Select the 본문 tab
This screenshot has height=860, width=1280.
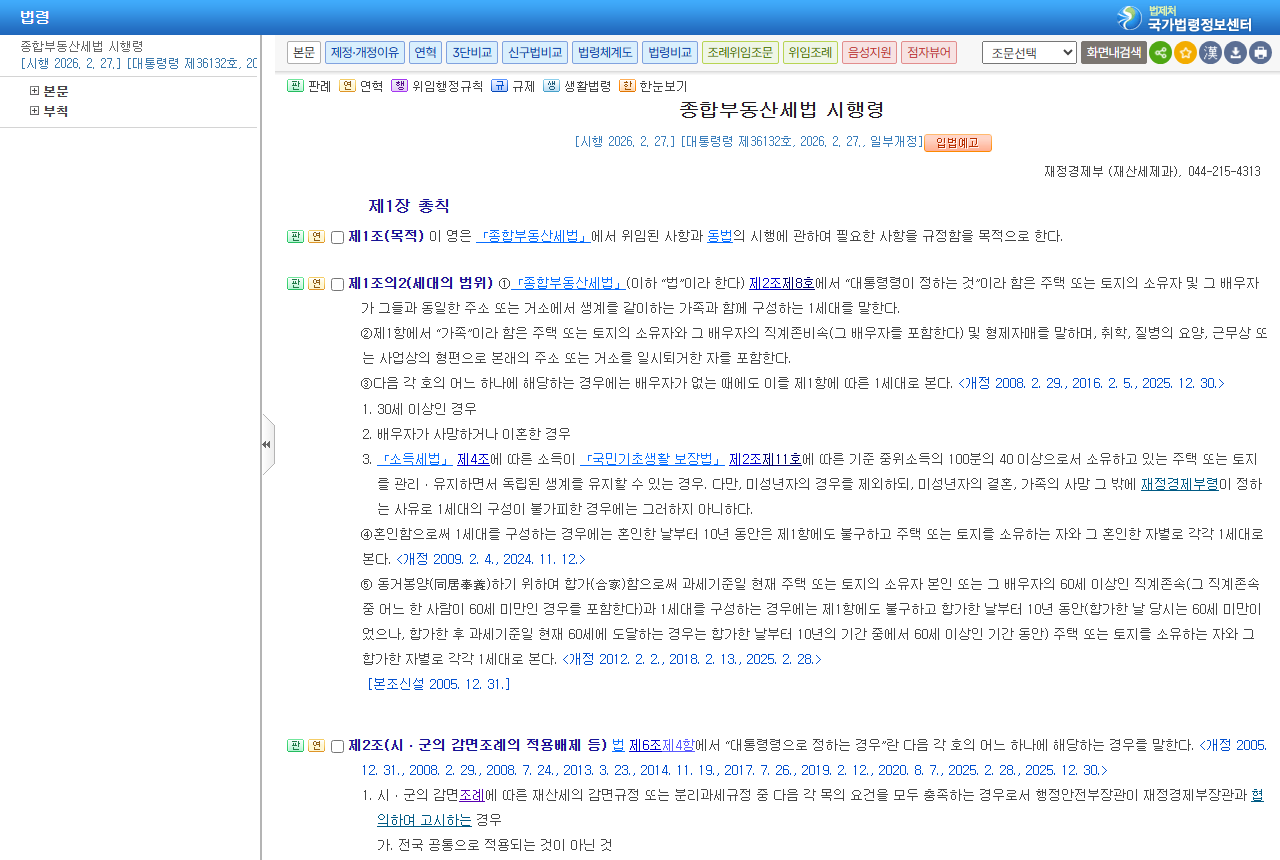click(304, 52)
